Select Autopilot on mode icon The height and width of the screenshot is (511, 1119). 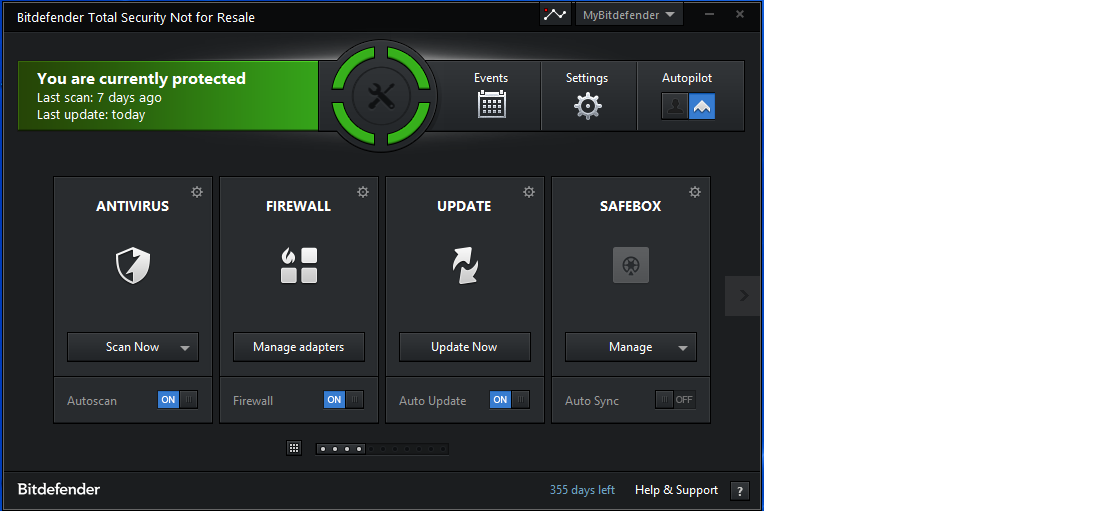click(x=702, y=106)
